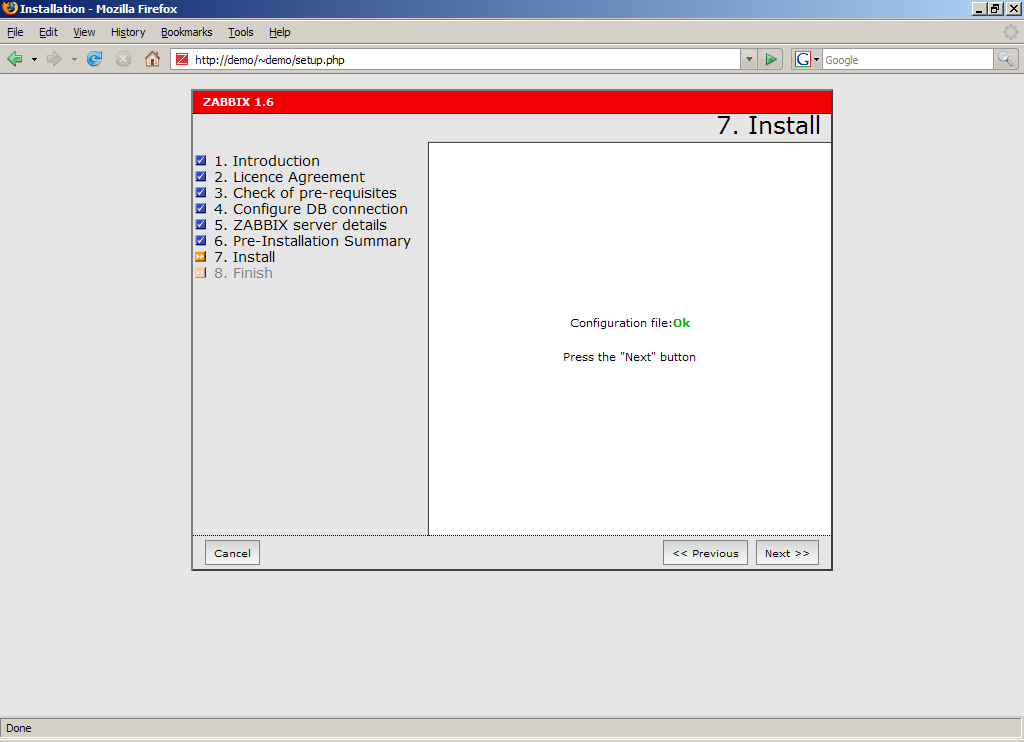
Task: Click checkmark beside 6. Pre-Installation Summary
Action: (201, 240)
